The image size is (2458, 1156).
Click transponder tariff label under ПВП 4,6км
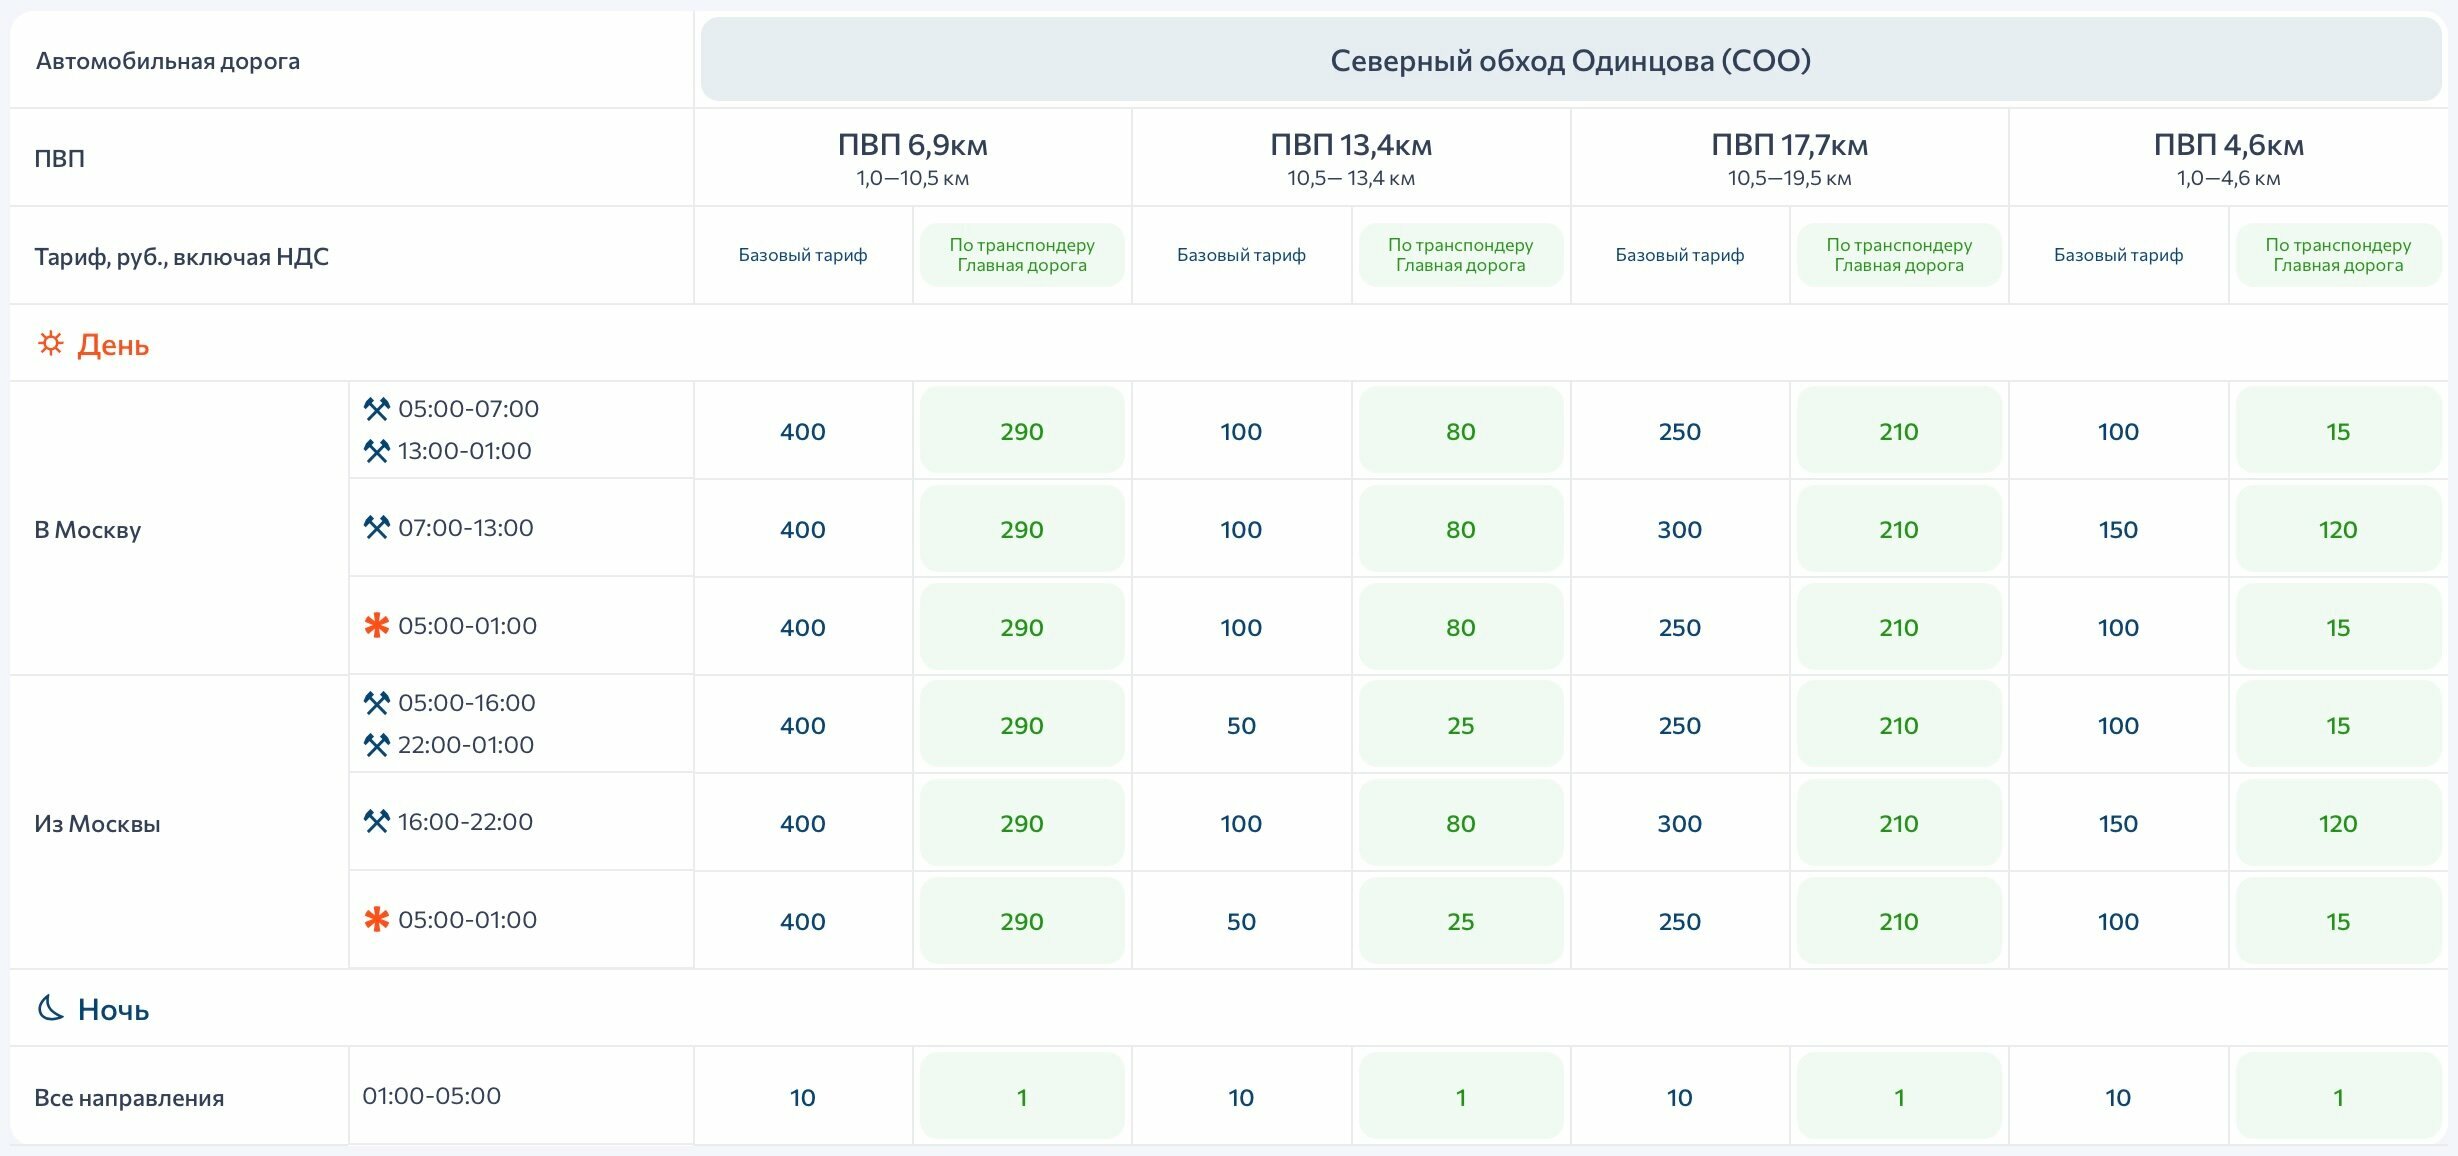click(x=2338, y=255)
